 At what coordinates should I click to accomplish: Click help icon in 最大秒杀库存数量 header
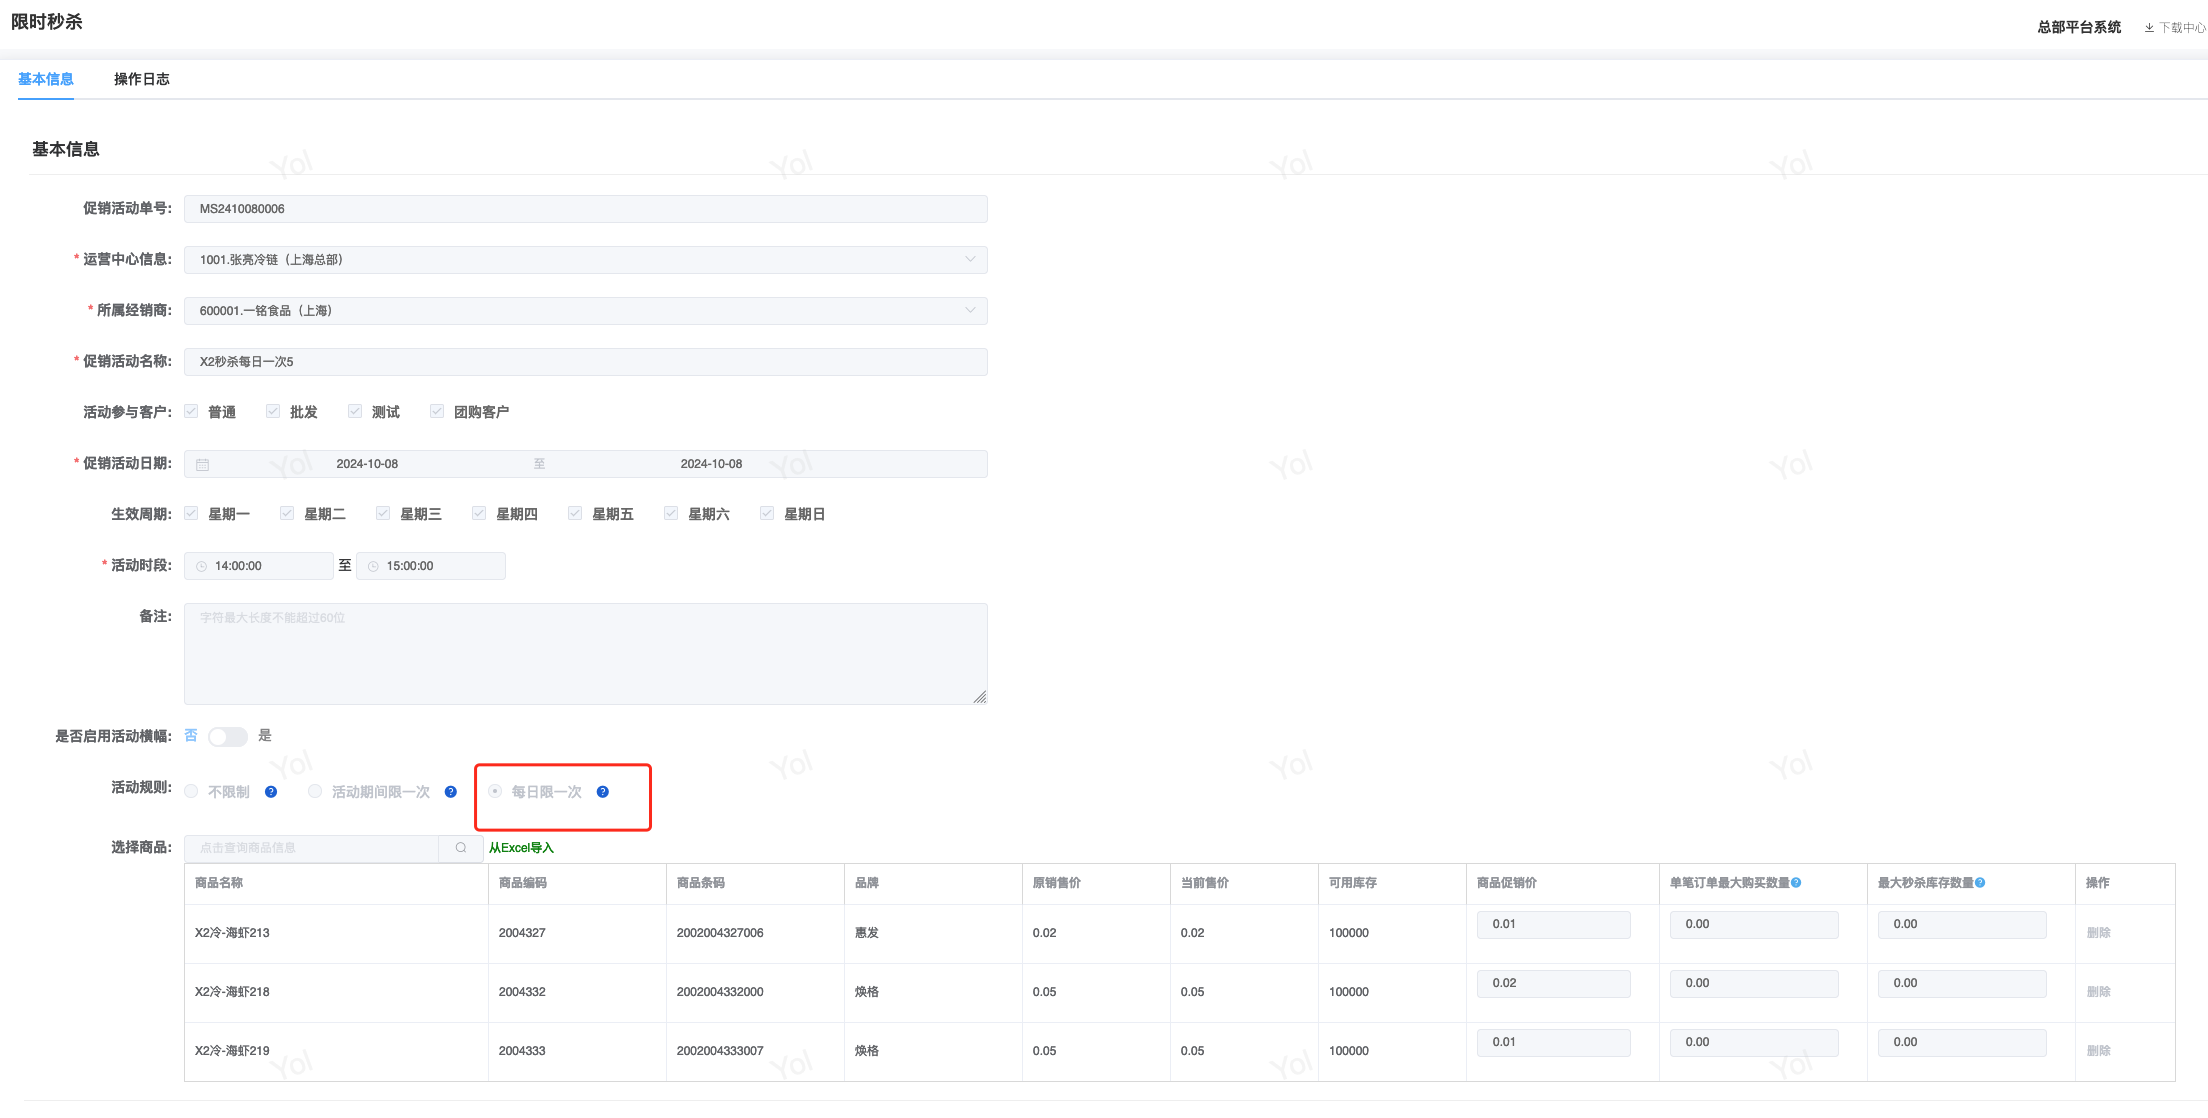(x=1981, y=883)
